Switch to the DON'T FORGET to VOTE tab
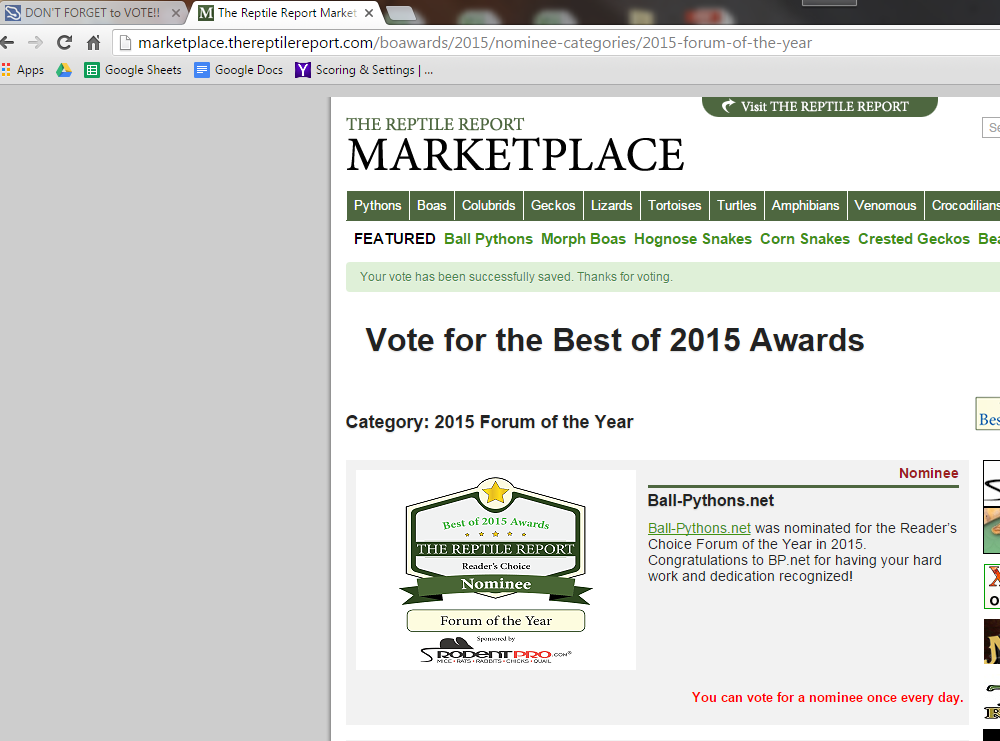This screenshot has width=1000, height=741. pos(92,13)
